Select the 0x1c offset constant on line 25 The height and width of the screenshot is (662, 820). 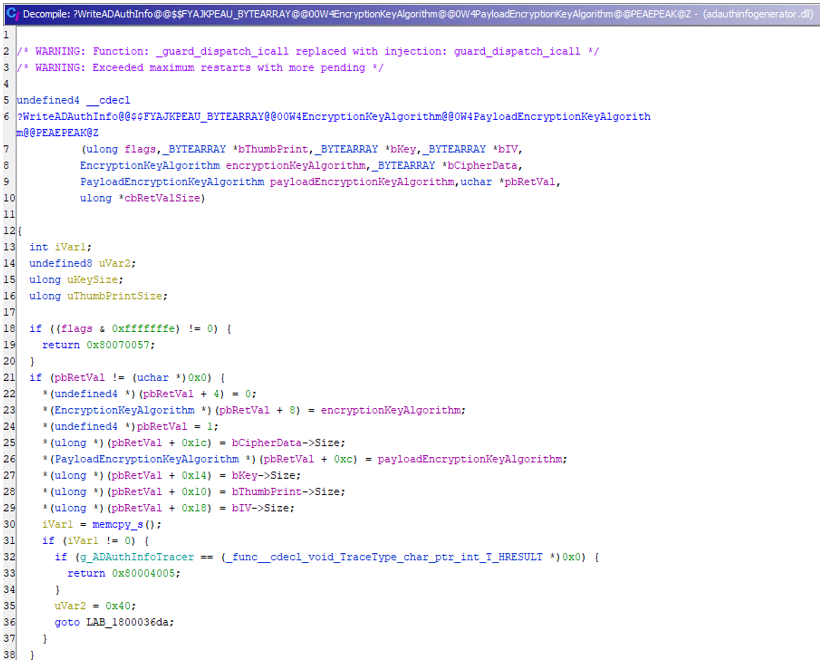point(193,443)
